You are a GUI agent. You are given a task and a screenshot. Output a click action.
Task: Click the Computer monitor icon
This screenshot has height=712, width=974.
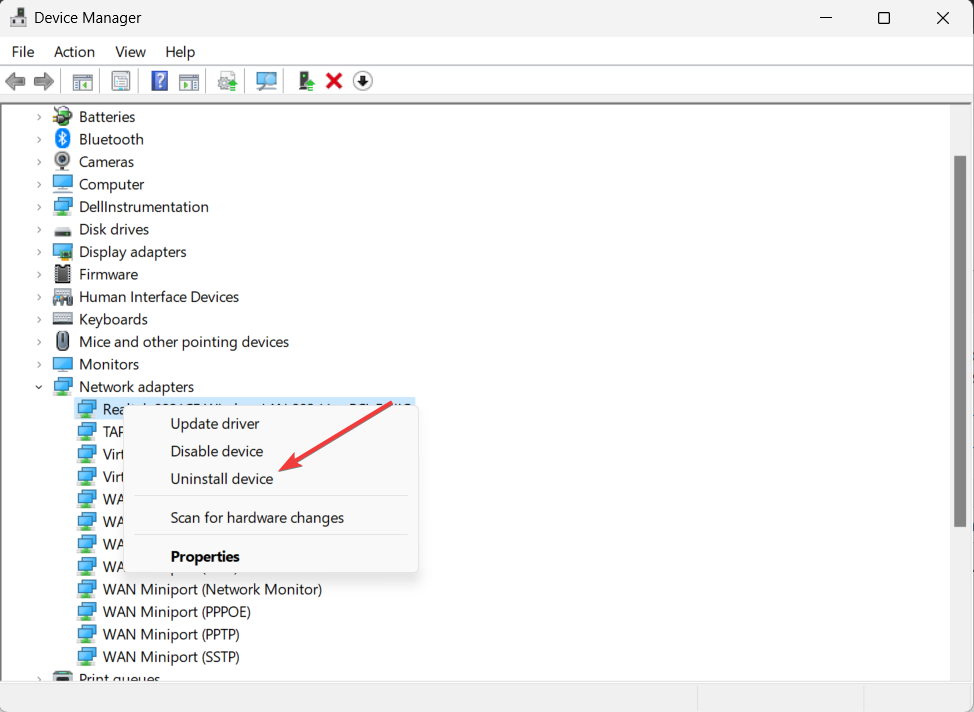62,184
